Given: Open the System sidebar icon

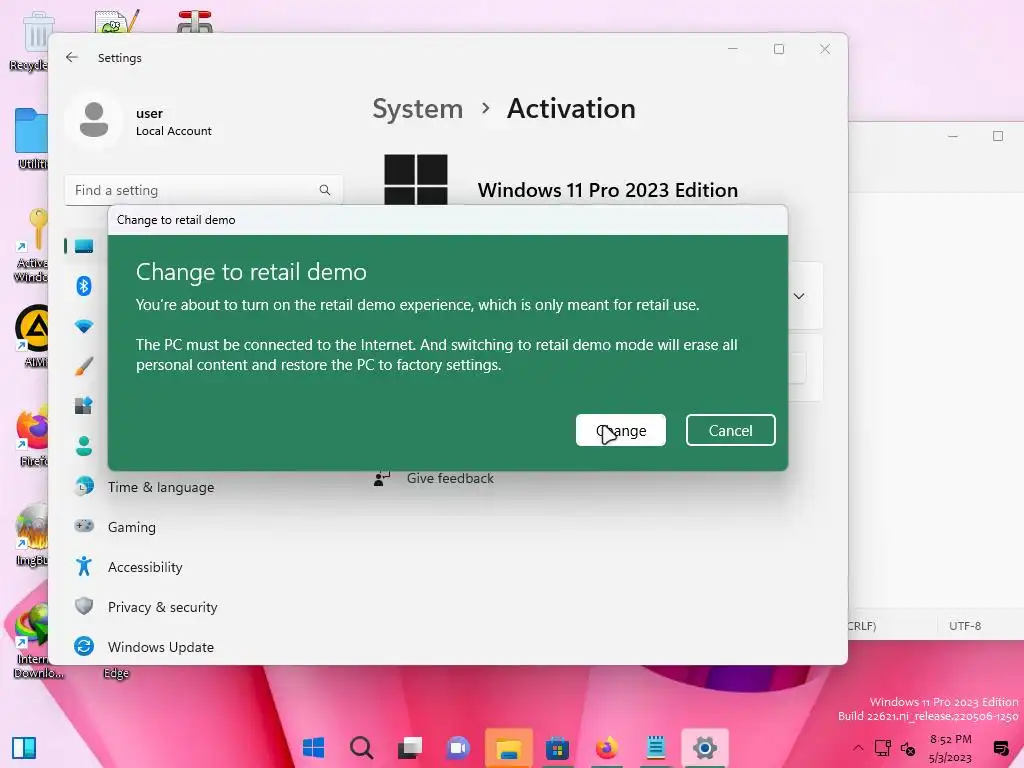Looking at the screenshot, I should (84, 246).
